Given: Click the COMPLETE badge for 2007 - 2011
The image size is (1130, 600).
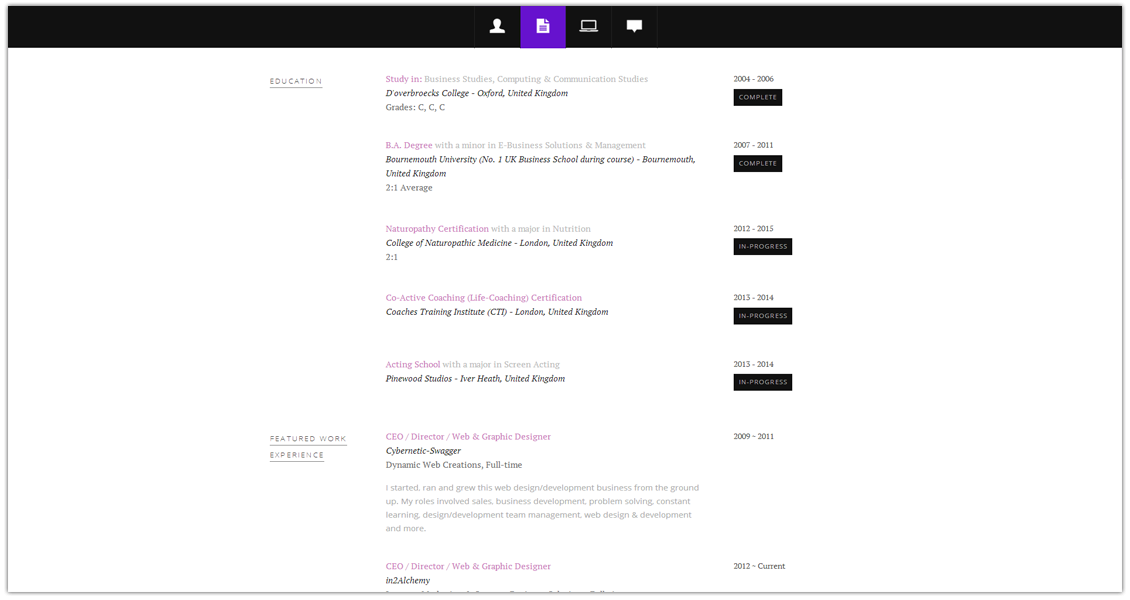Looking at the screenshot, I should (757, 164).
